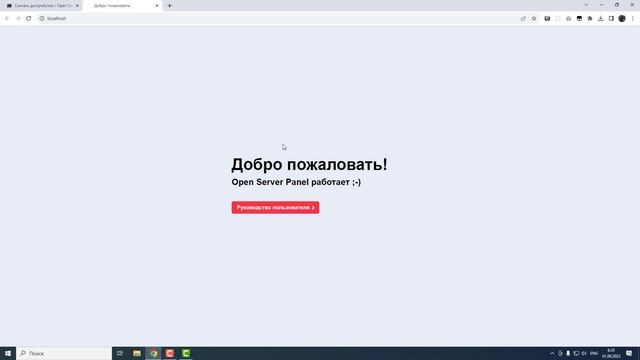Open the taskbar clock and date
Viewport: 640px width, 360px height.
pyautogui.click(x=611, y=353)
